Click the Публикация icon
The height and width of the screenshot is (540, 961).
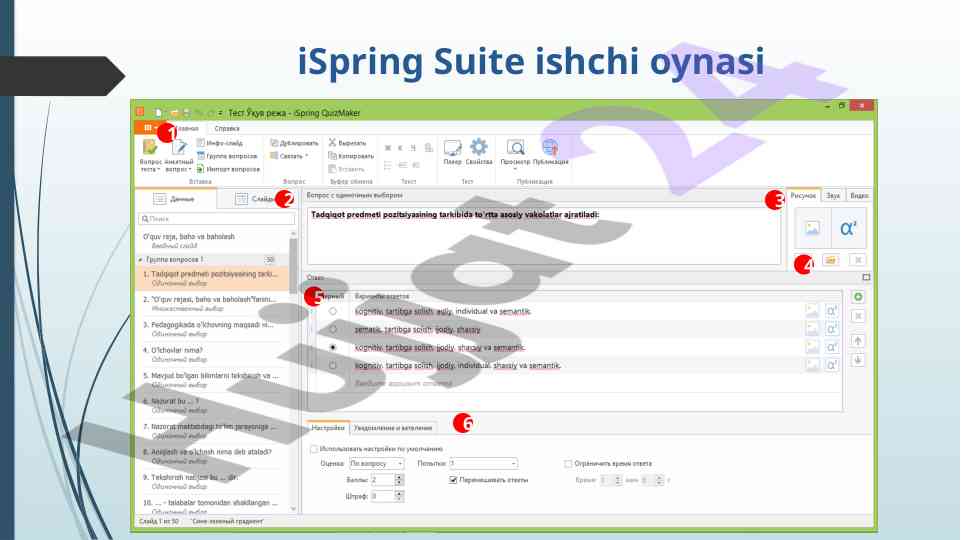[550, 147]
